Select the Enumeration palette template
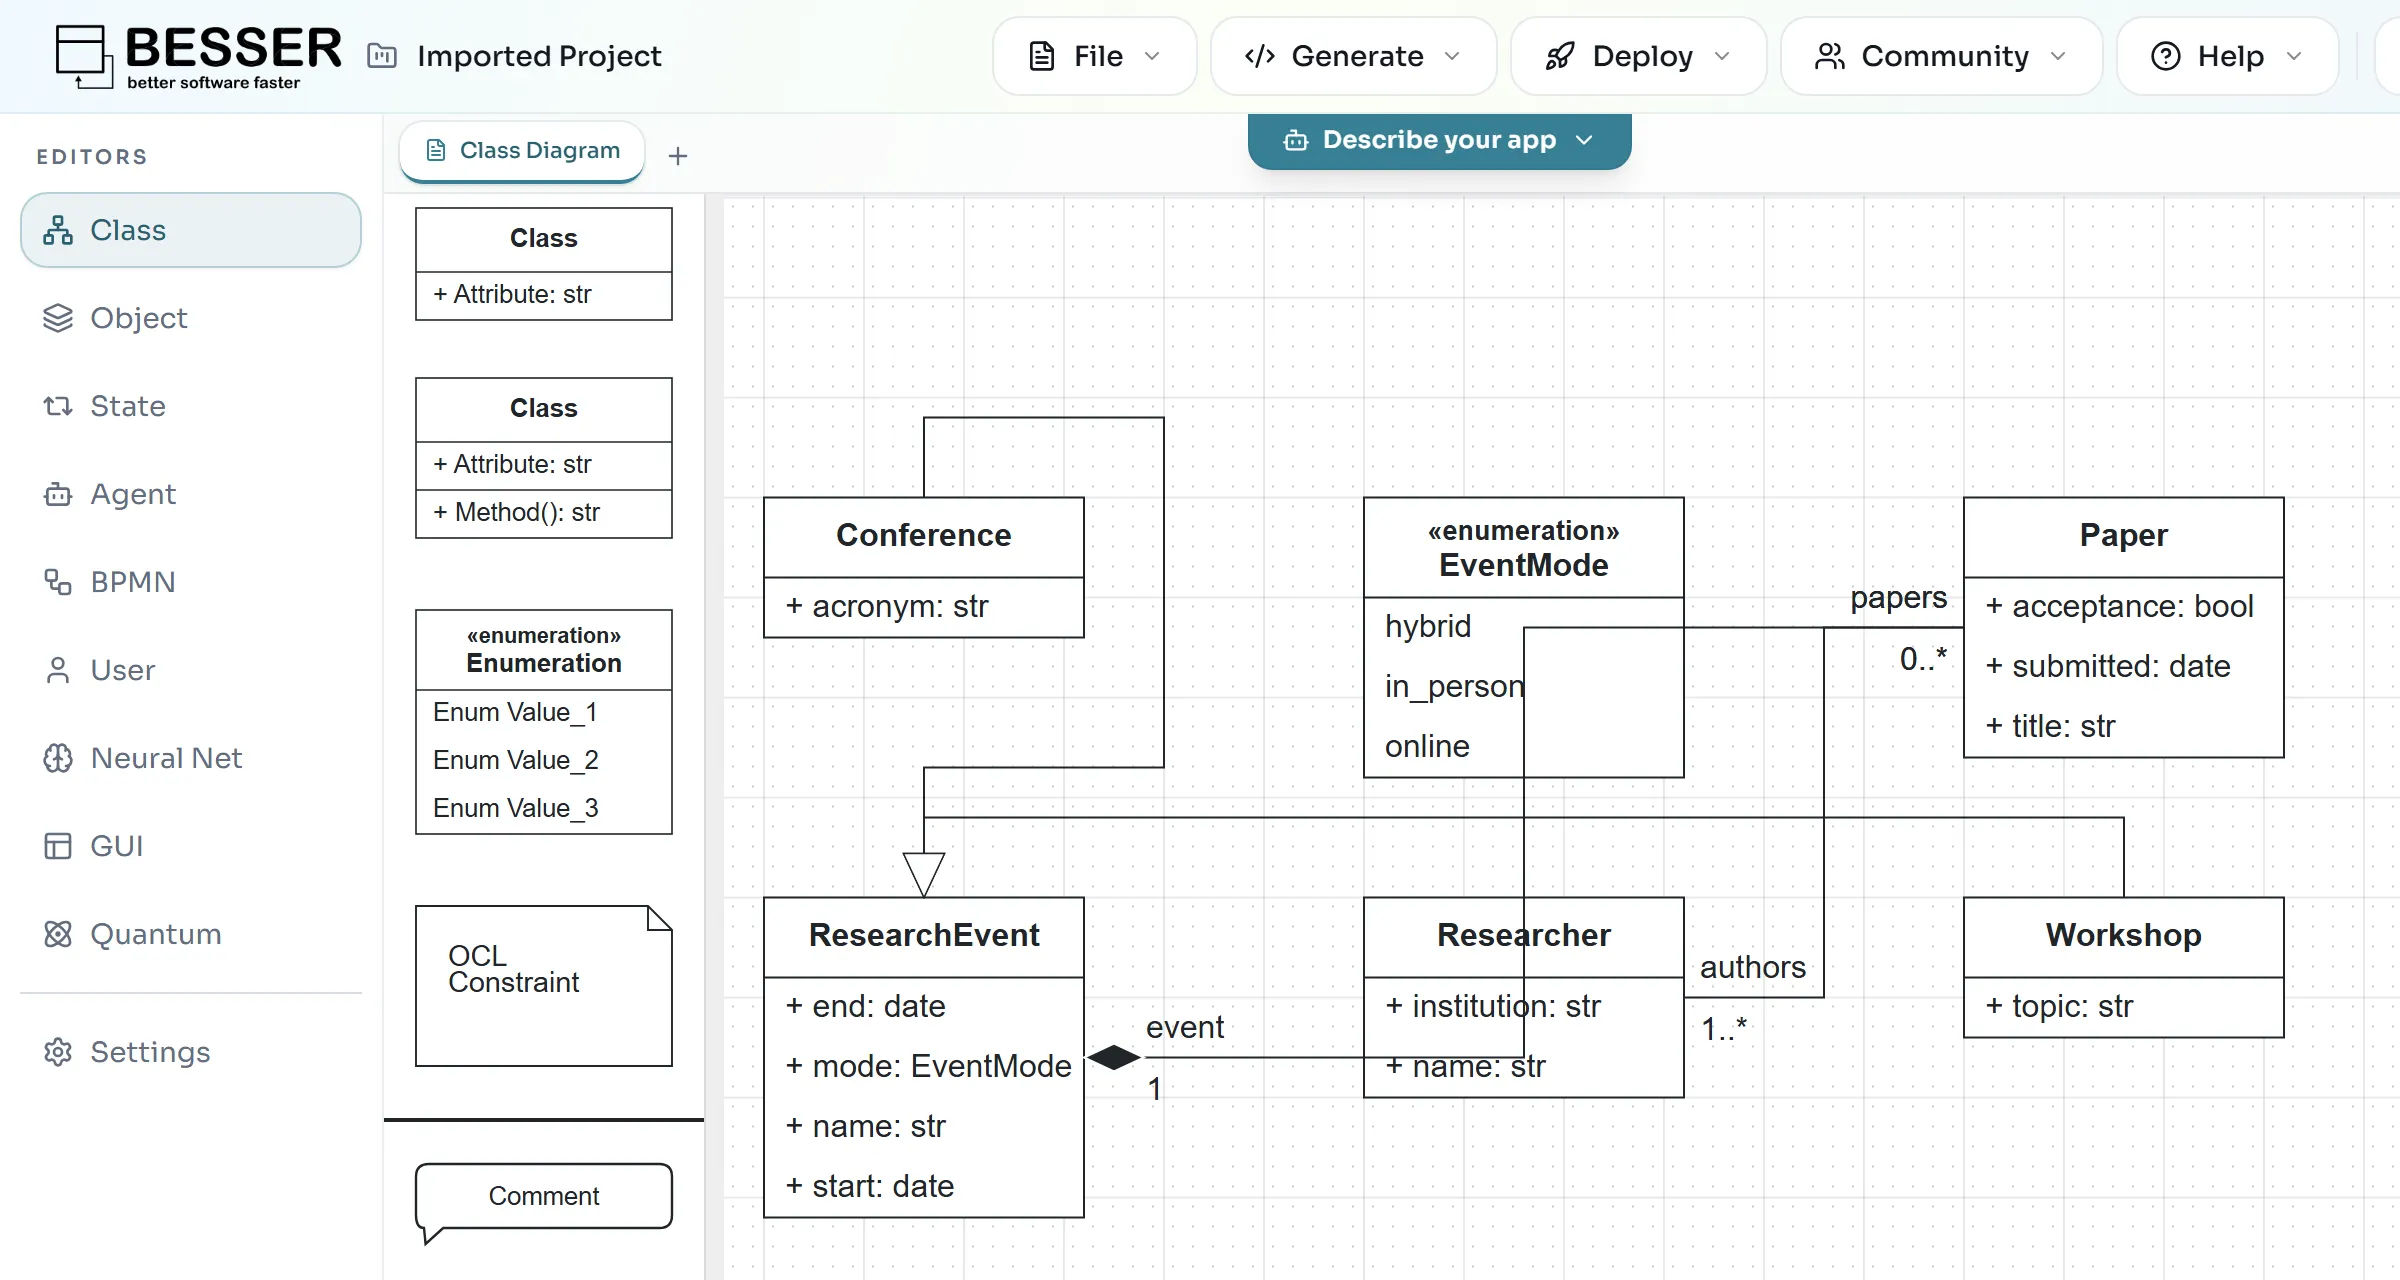This screenshot has width=2400, height=1280. pos(544,722)
